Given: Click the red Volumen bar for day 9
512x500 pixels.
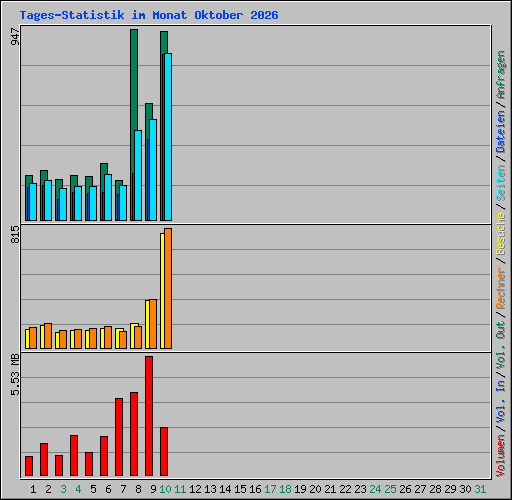Looking at the screenshot, I should click(x=149, y=416).
